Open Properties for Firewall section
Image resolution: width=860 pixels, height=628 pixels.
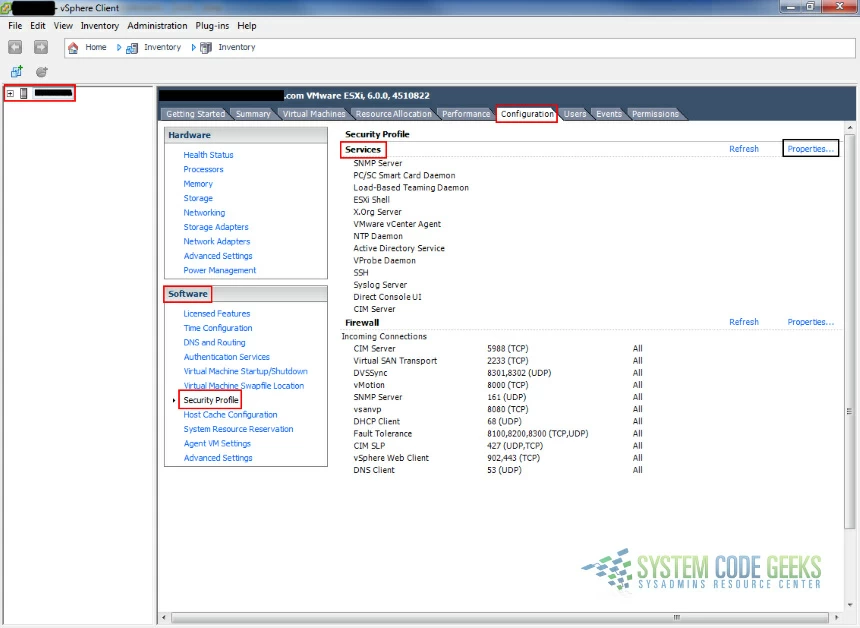point(811,322)
